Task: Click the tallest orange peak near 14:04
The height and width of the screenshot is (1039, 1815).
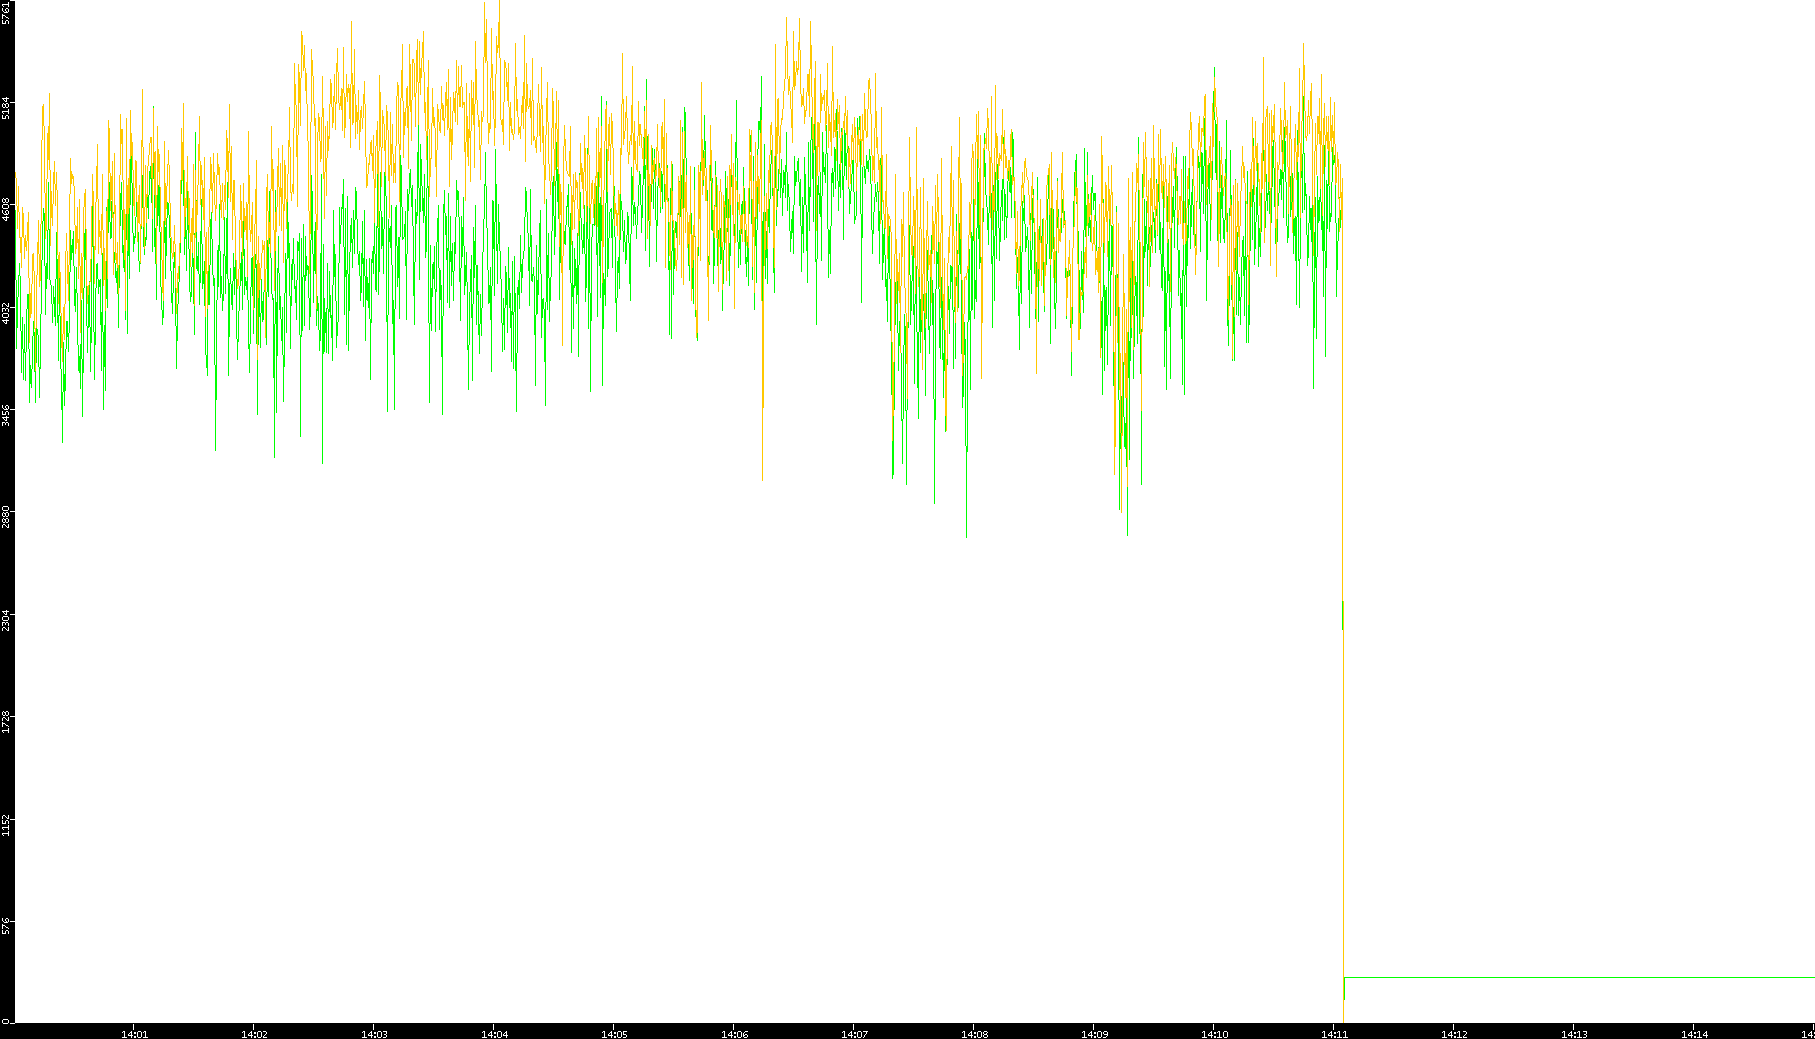Action: (x=485, y=8)
